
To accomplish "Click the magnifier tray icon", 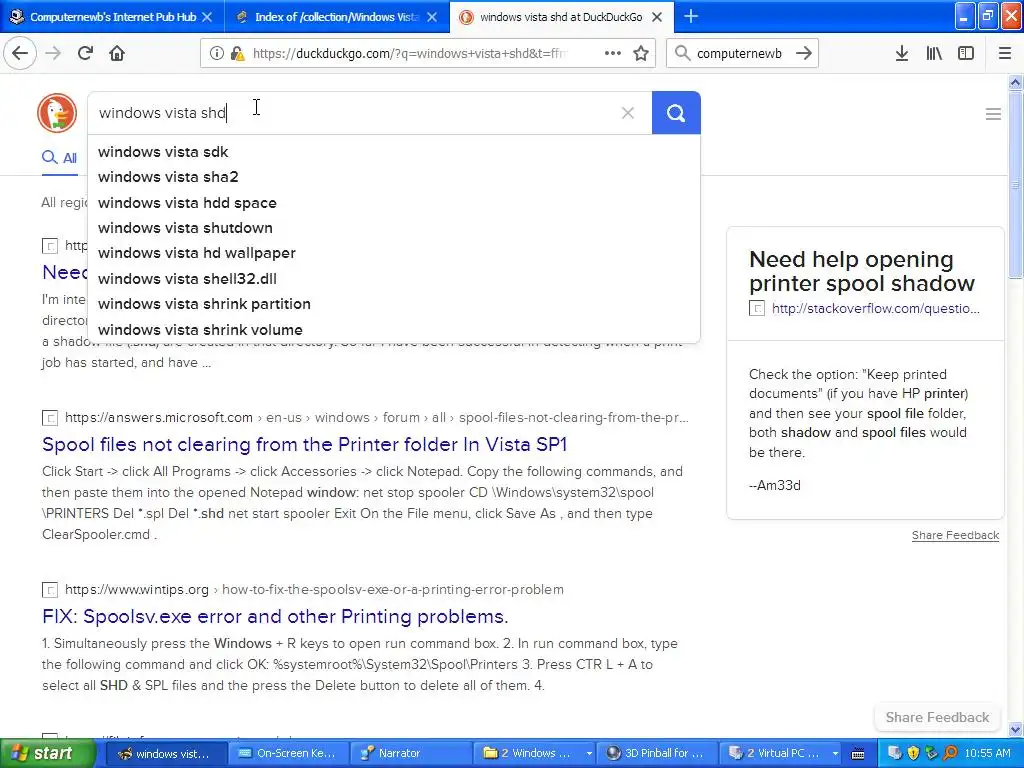I will [x=950, y=754].
